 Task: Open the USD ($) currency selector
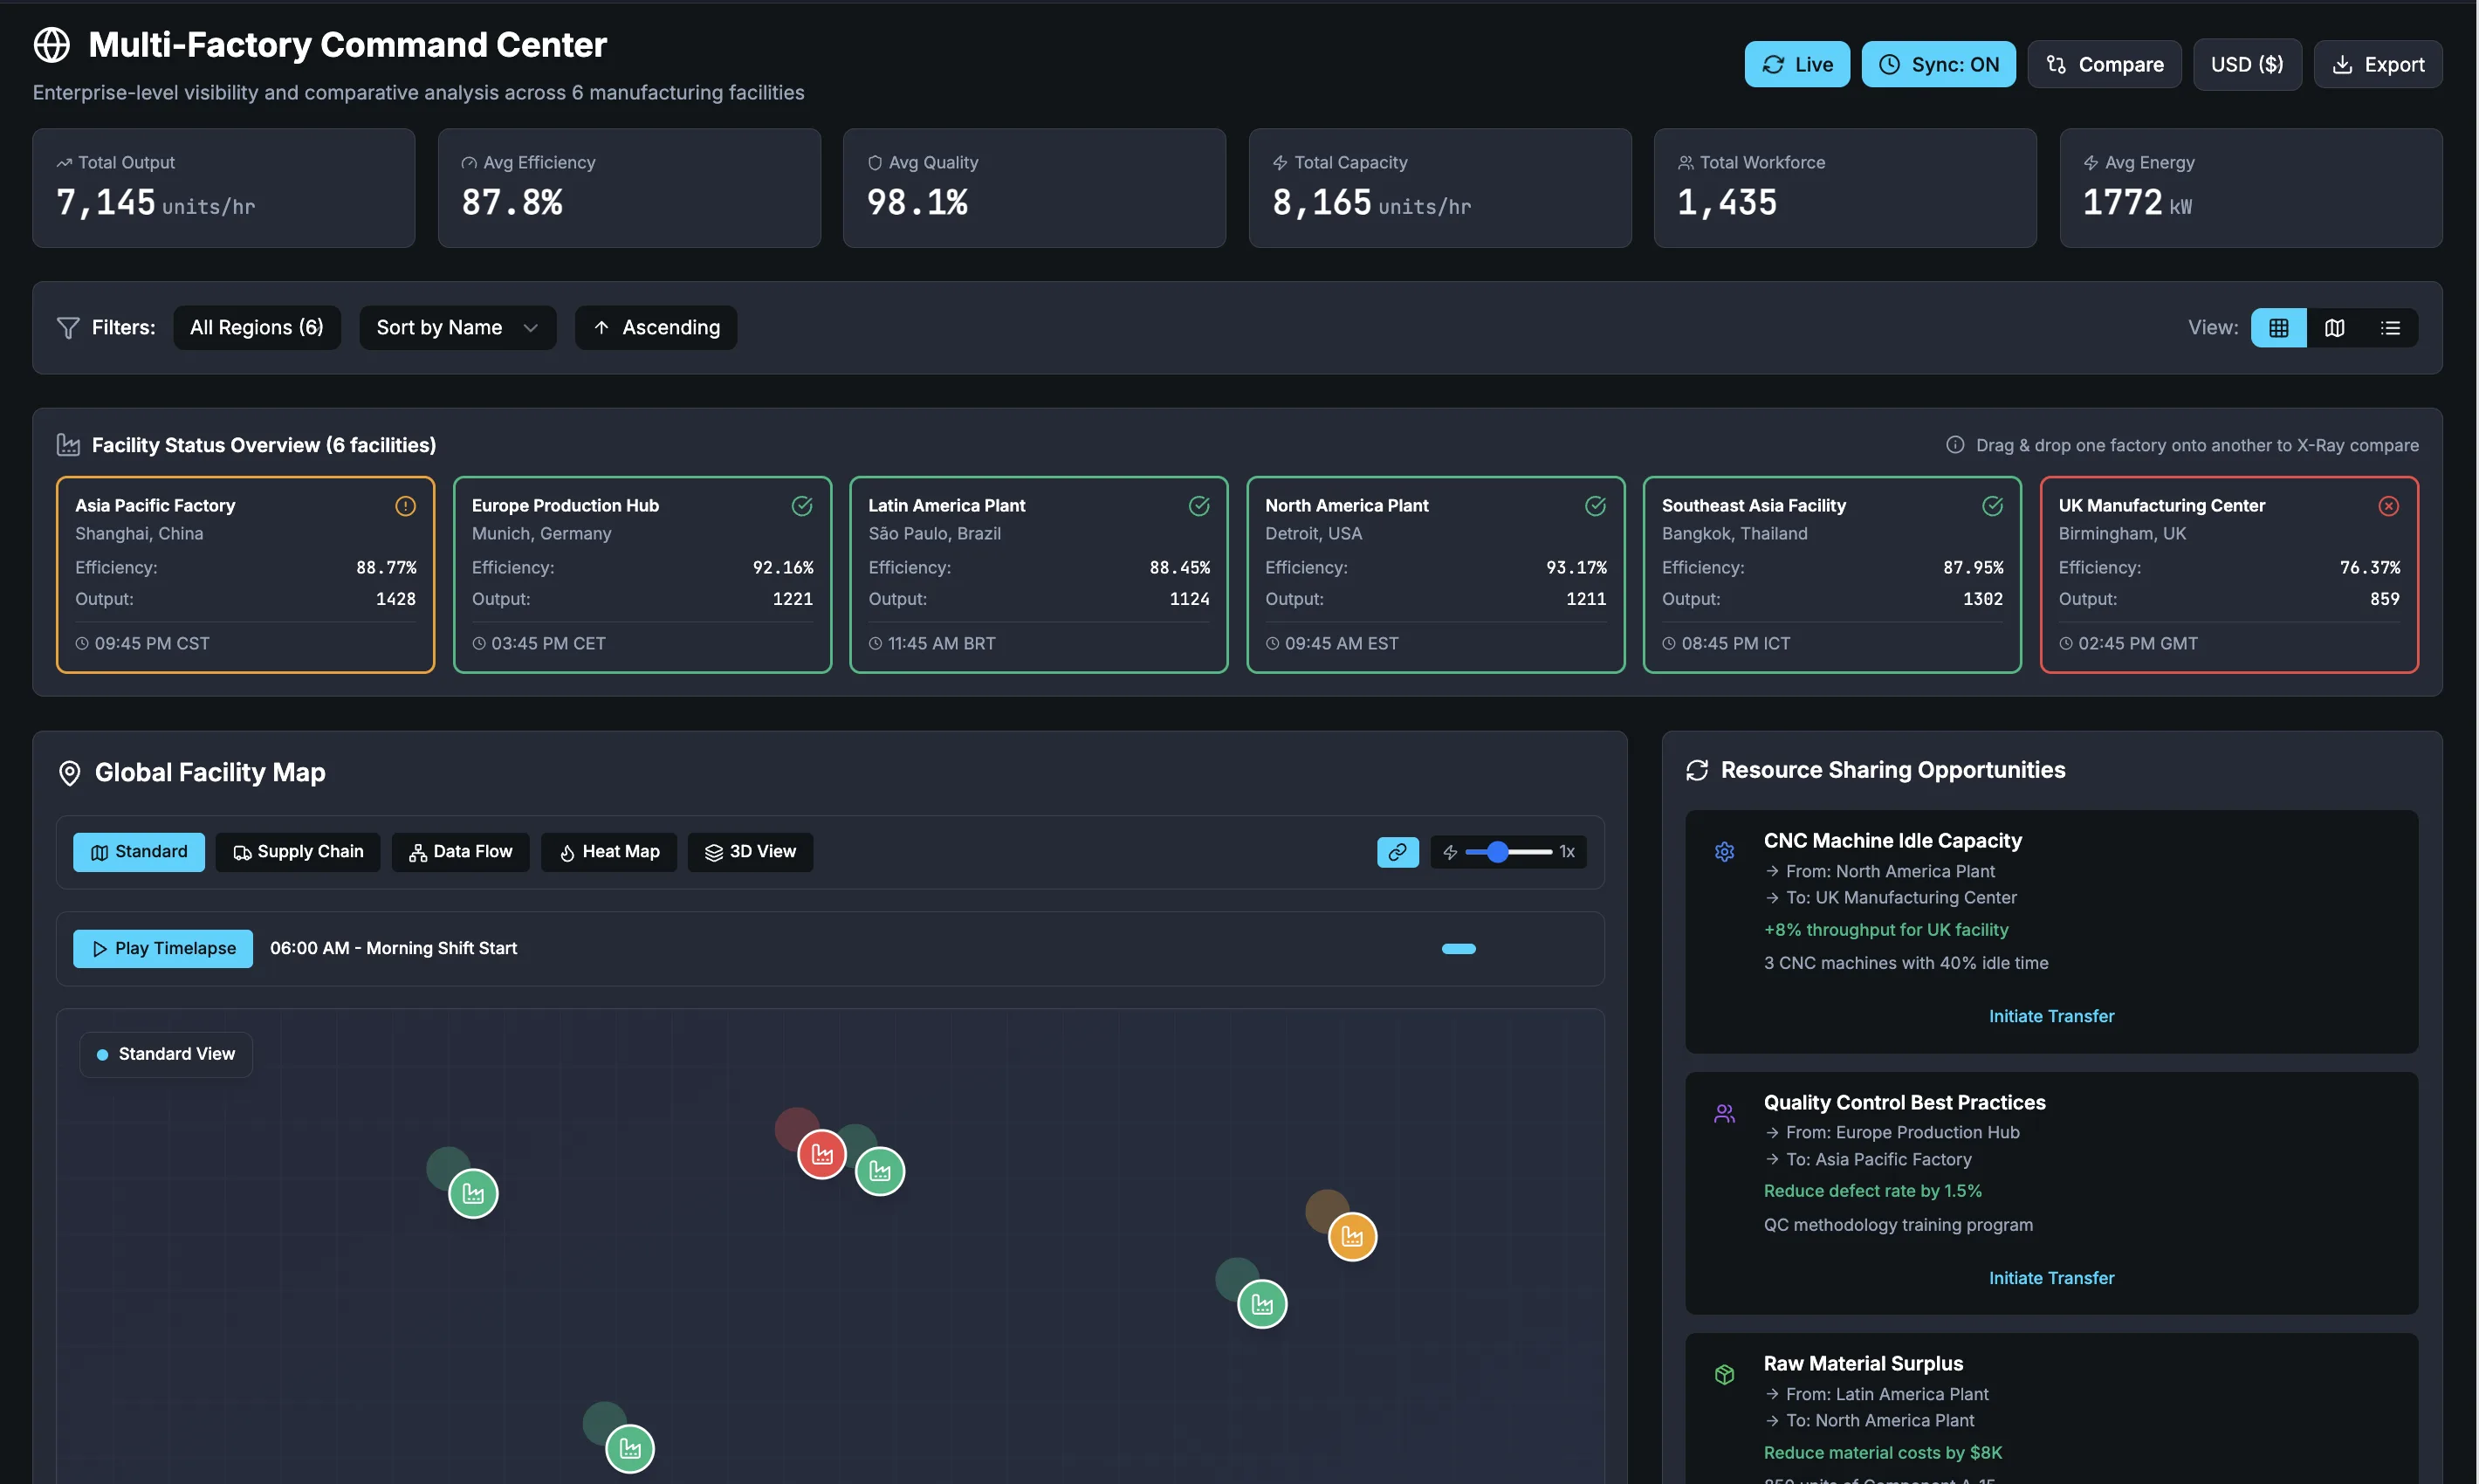point(2247,64)
